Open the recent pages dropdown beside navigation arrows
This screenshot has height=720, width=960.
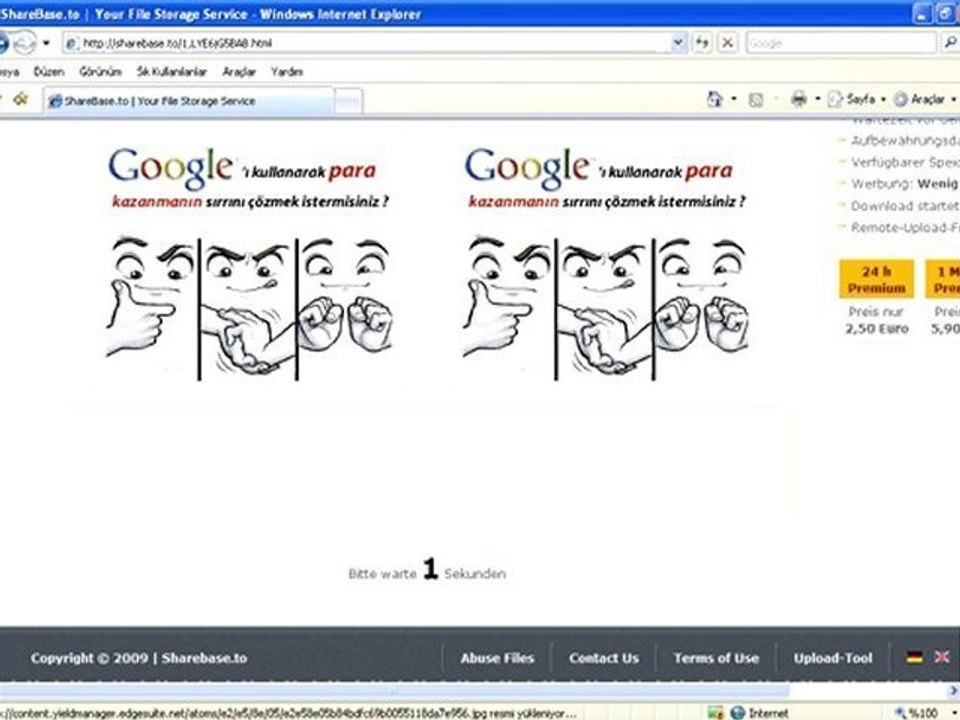(x=46, y=43)
